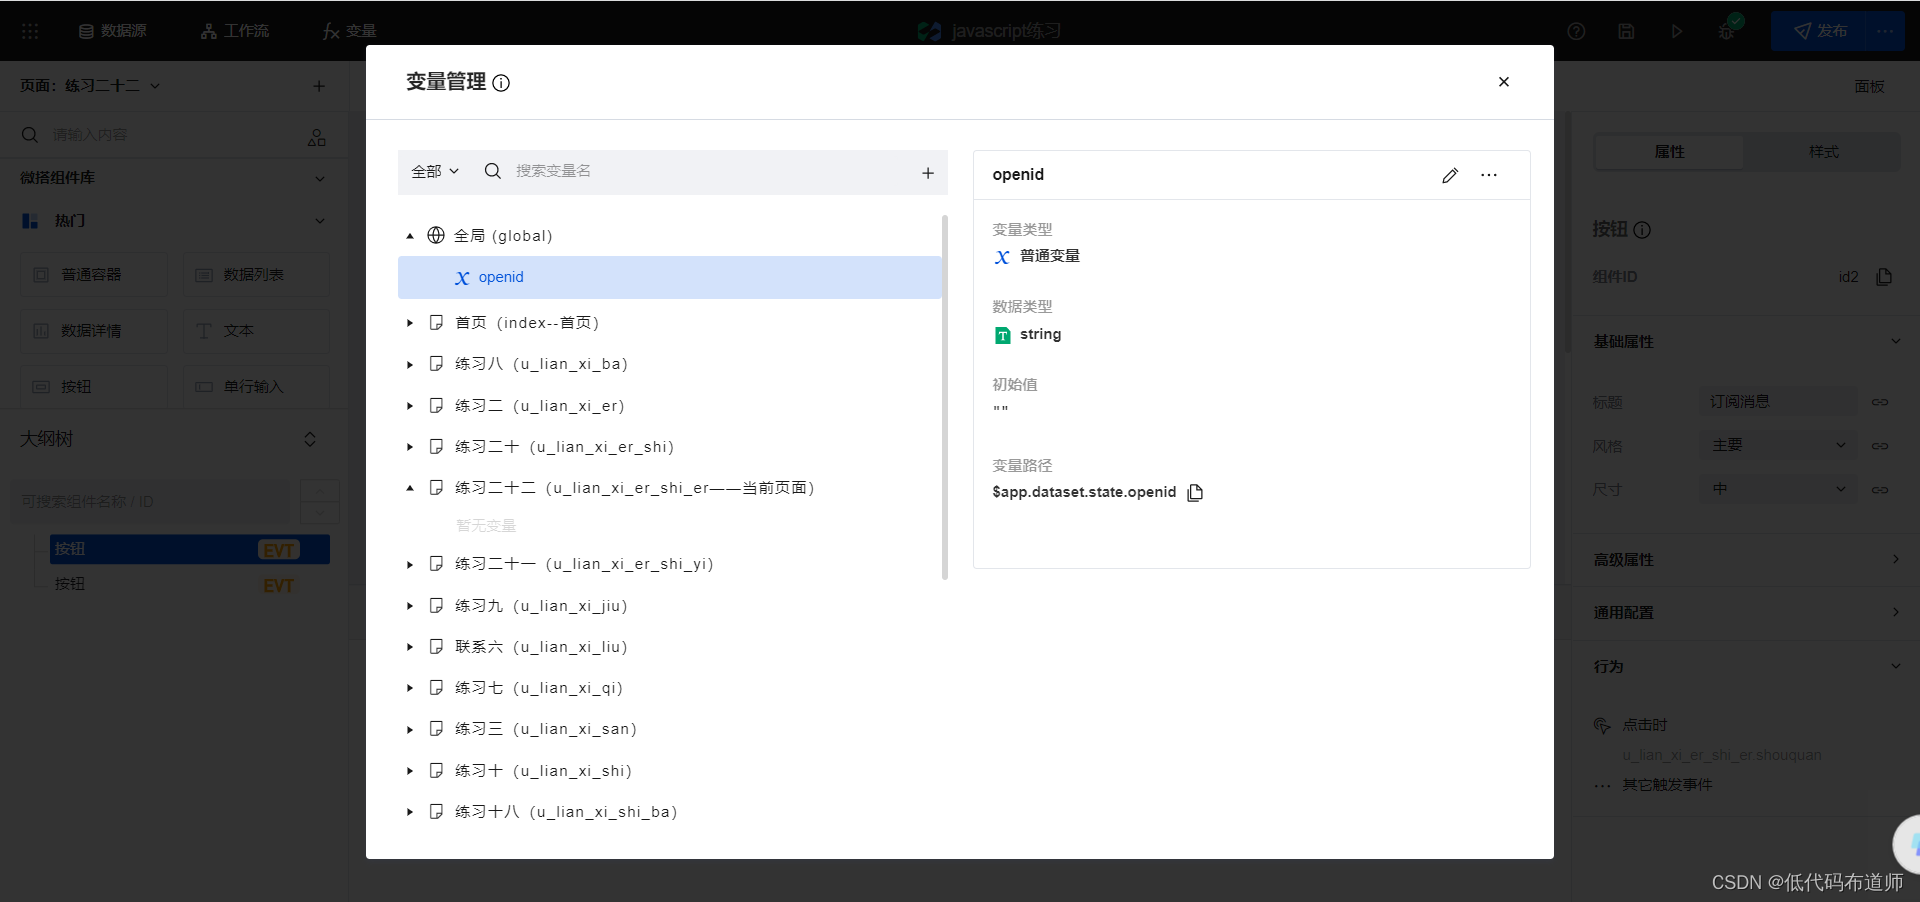Screen dimensions: 1920x902
Task: Click the 标题 input with 订阅消息
Action: click(1779, 402)
